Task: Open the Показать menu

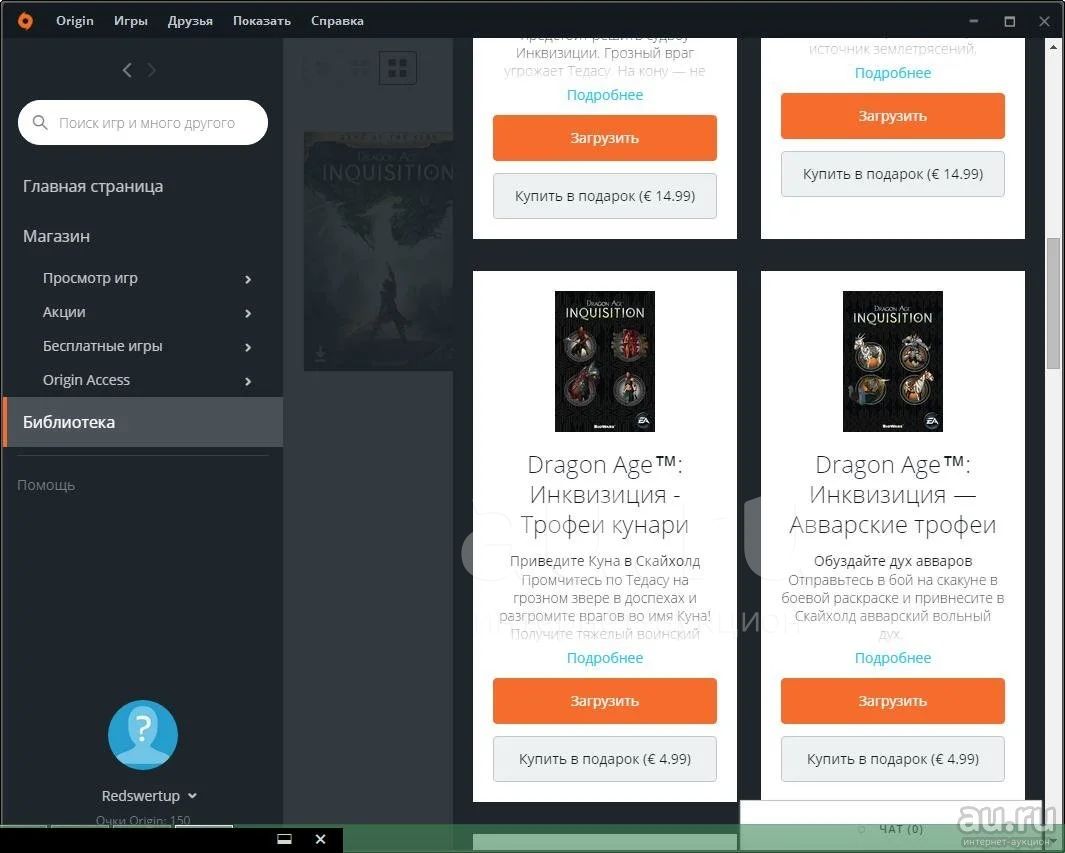Action: pyautogui.click(x=261, y=21)
